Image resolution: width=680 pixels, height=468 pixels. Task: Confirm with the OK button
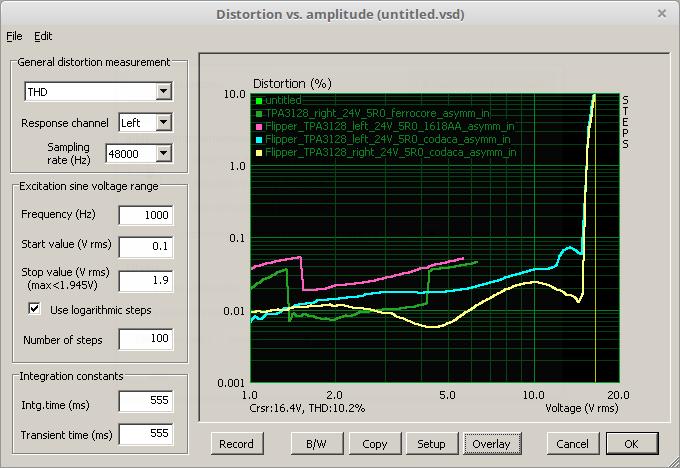(631, 444)
